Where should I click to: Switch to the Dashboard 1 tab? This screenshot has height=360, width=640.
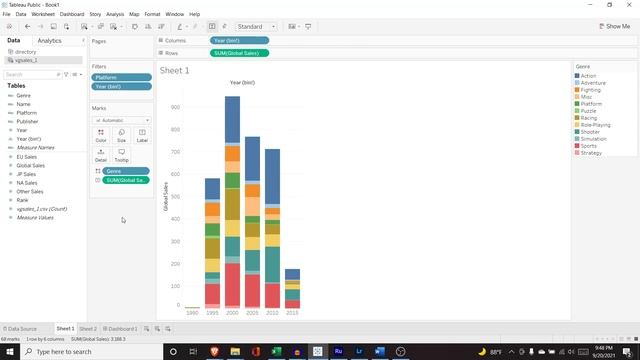[x=120, y=329]
